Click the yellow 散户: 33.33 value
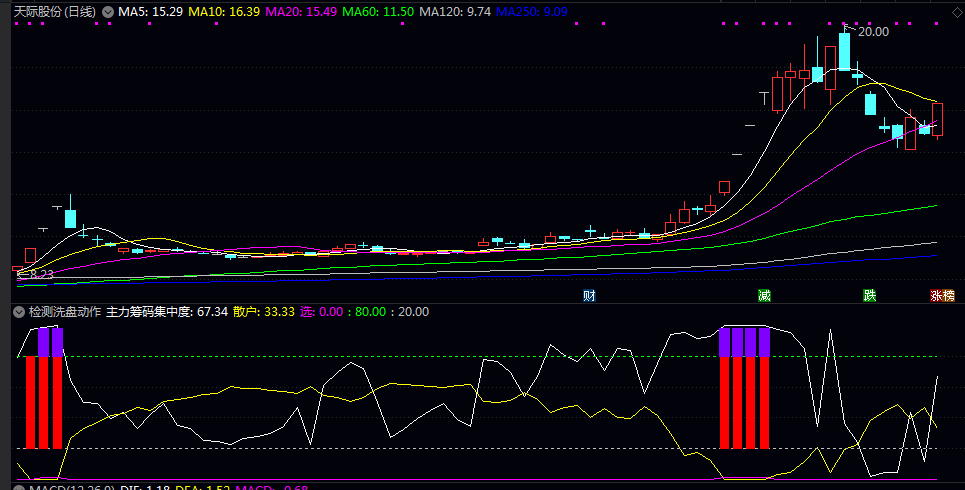The height and width of the screenshot is (490, 965). point(263,312)
